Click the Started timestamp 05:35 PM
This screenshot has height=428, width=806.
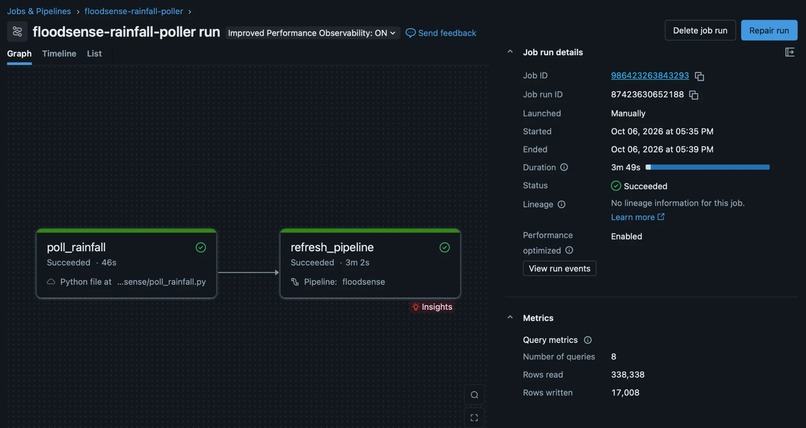662,132
